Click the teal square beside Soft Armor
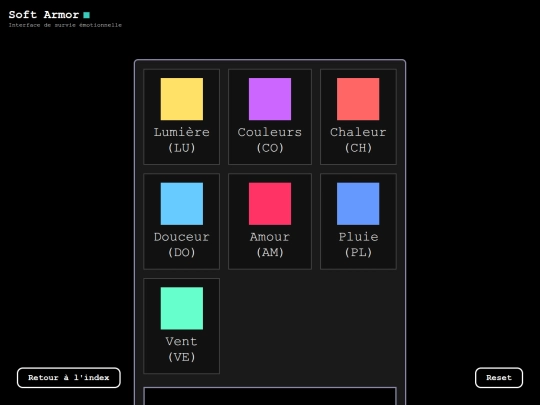This screenshot has width=540, height=405. (86, 15)
